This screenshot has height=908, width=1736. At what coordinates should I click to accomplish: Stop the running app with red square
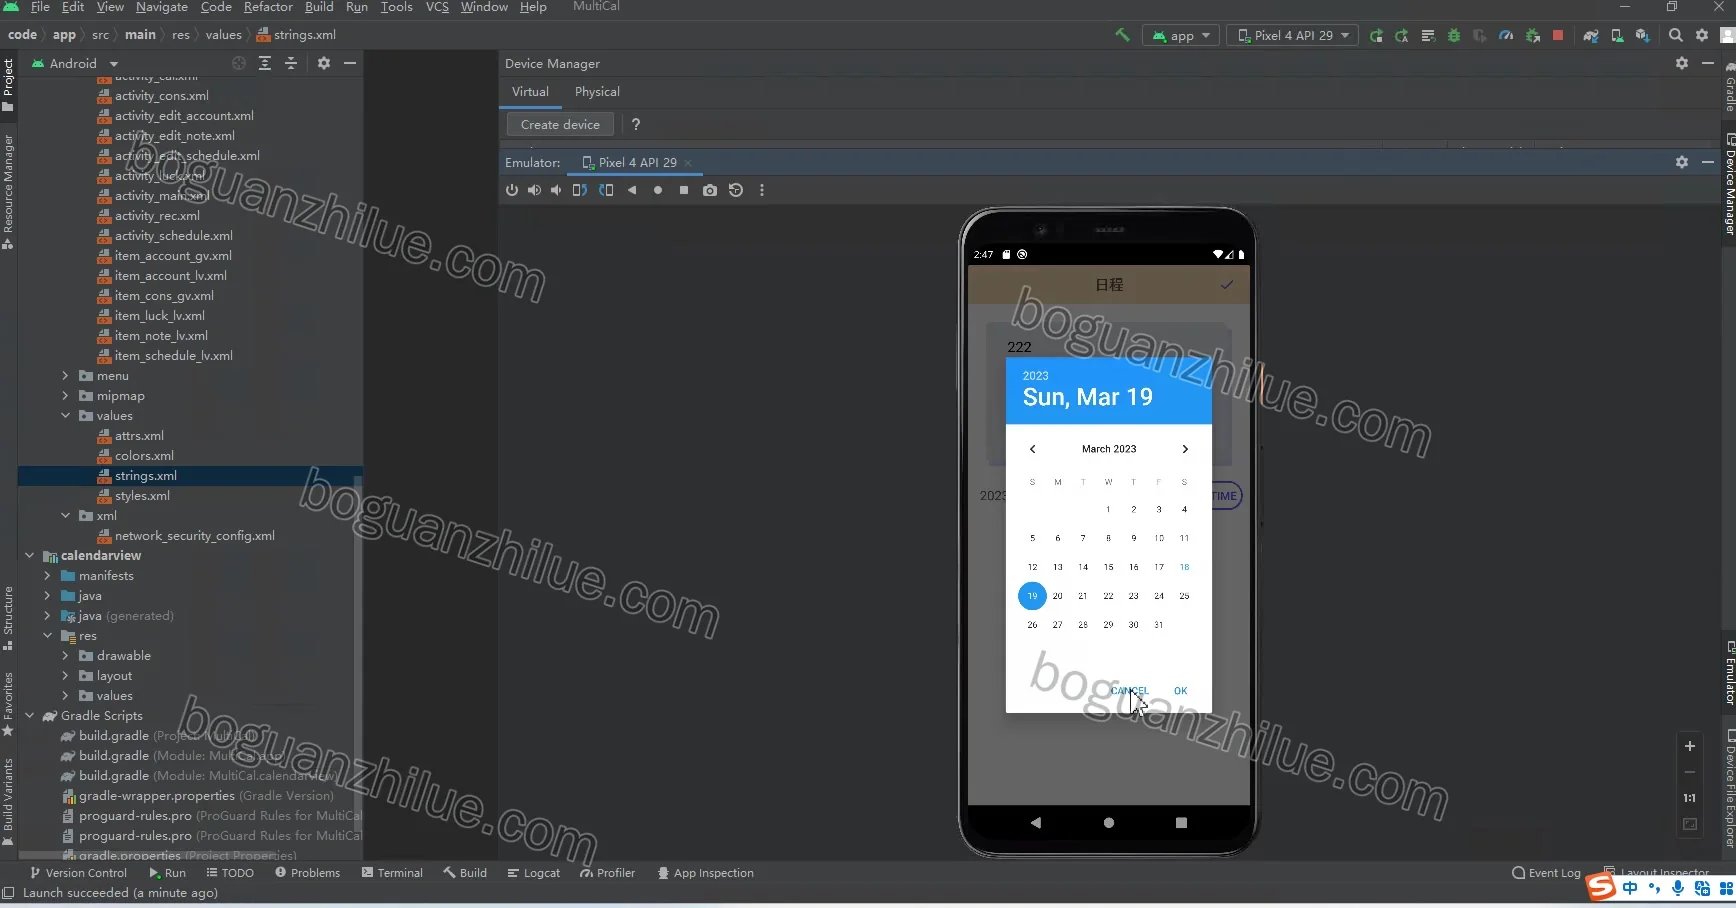tap(1558, 35)
